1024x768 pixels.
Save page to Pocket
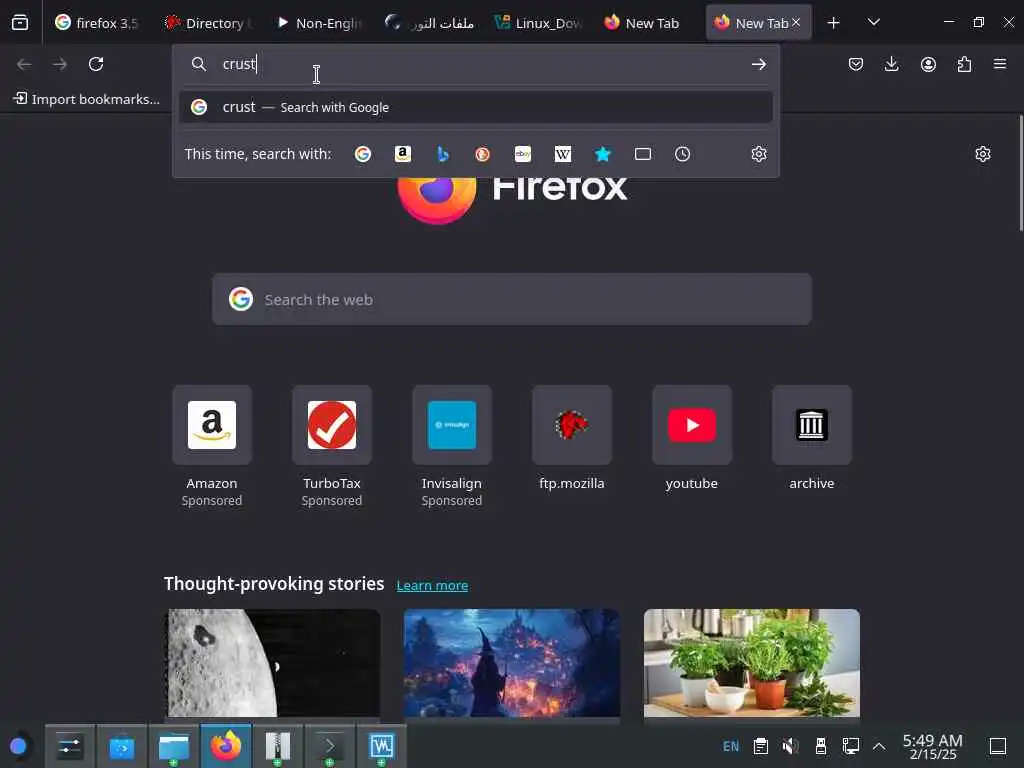point(856,64)
